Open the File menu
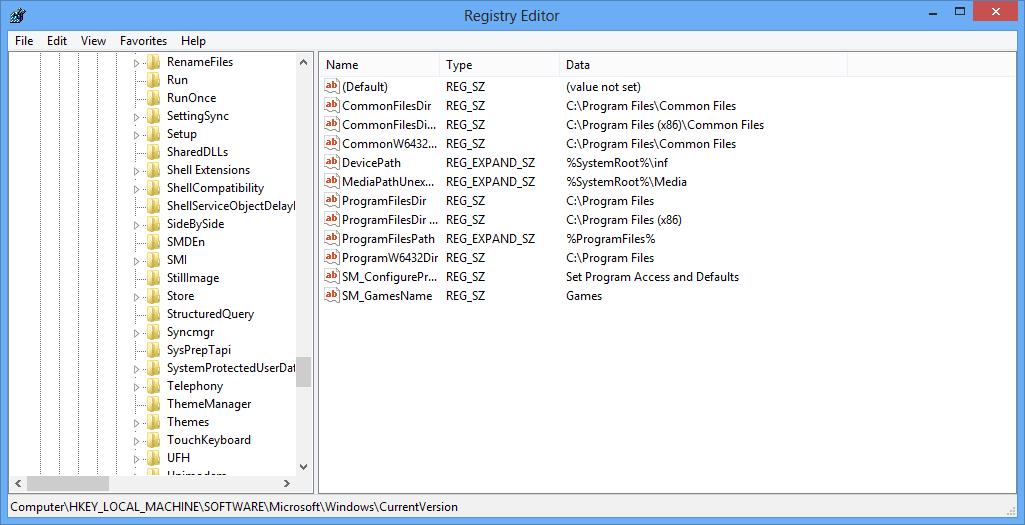 [24, 41]
